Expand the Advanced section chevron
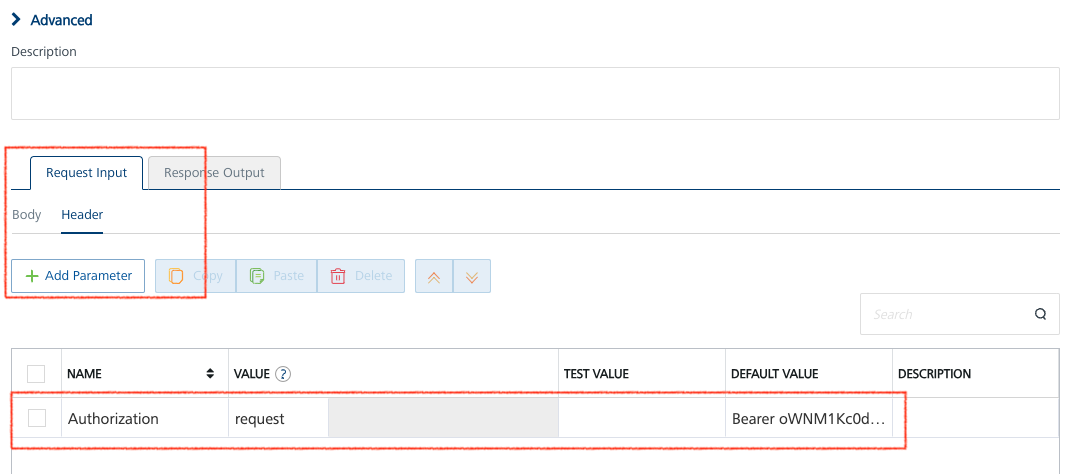The width and height of the screenshot is (1074, 474). tap(16, 20)
